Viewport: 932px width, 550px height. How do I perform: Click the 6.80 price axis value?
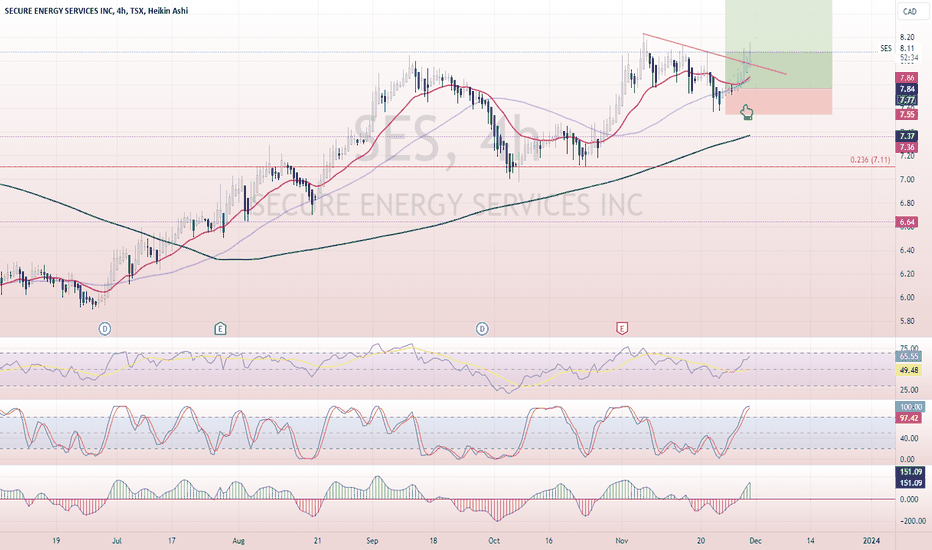pyautogui.click(x=907, y=203)
